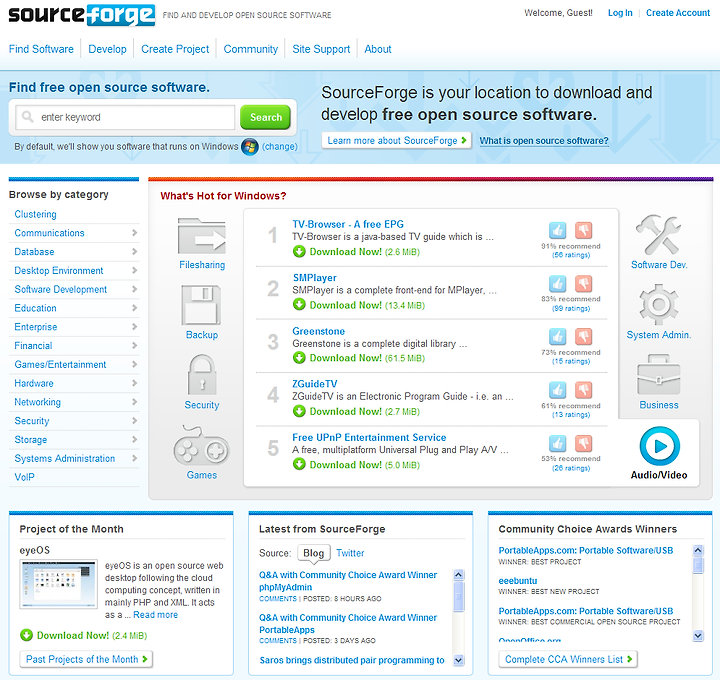The height and width of the screenshot is (680, 720).
Task: Open the Clustering category
Action: [35, 214]
